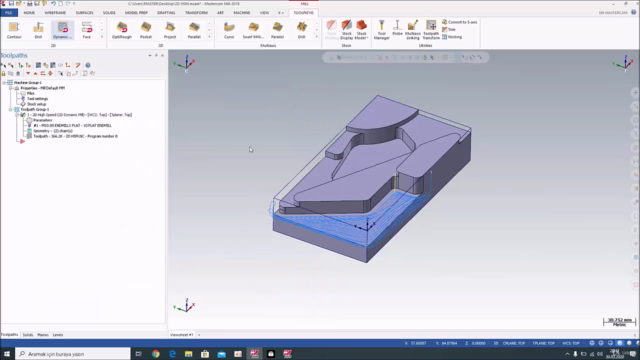Select the Contour 2D toolpath
This screenshot has width=640, height=360.
pyautogui.click(x=14, y=30)
